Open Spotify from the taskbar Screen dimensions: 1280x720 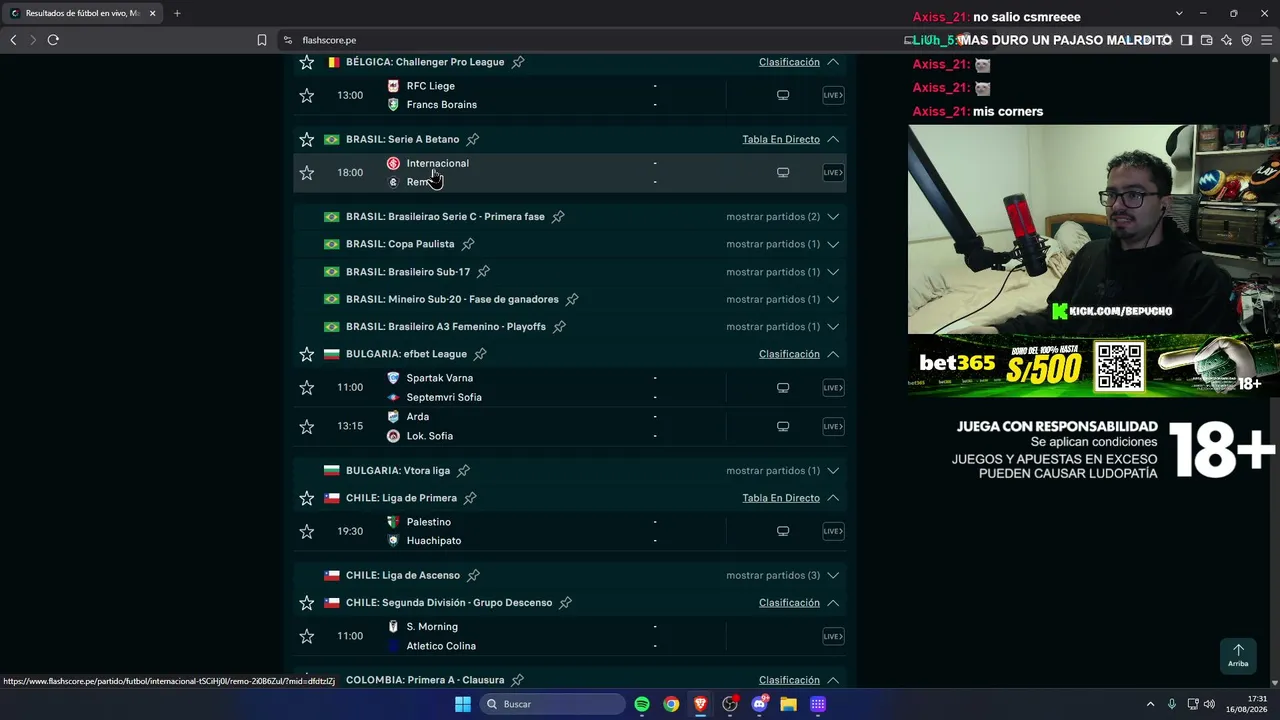(642, 704)
